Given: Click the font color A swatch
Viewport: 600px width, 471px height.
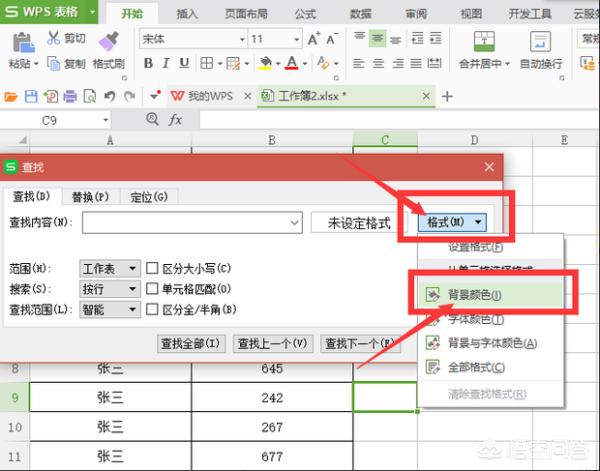Looking at the screenshot, I should (291, 64).
